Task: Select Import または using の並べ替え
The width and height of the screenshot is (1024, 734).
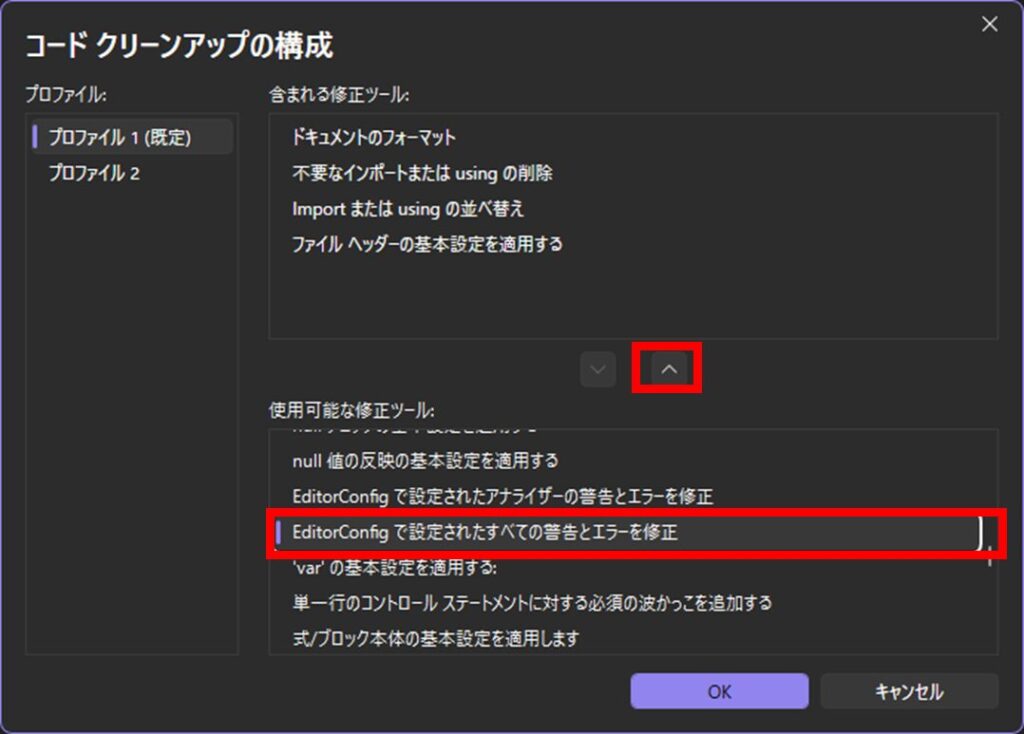Action: [408, 209]
